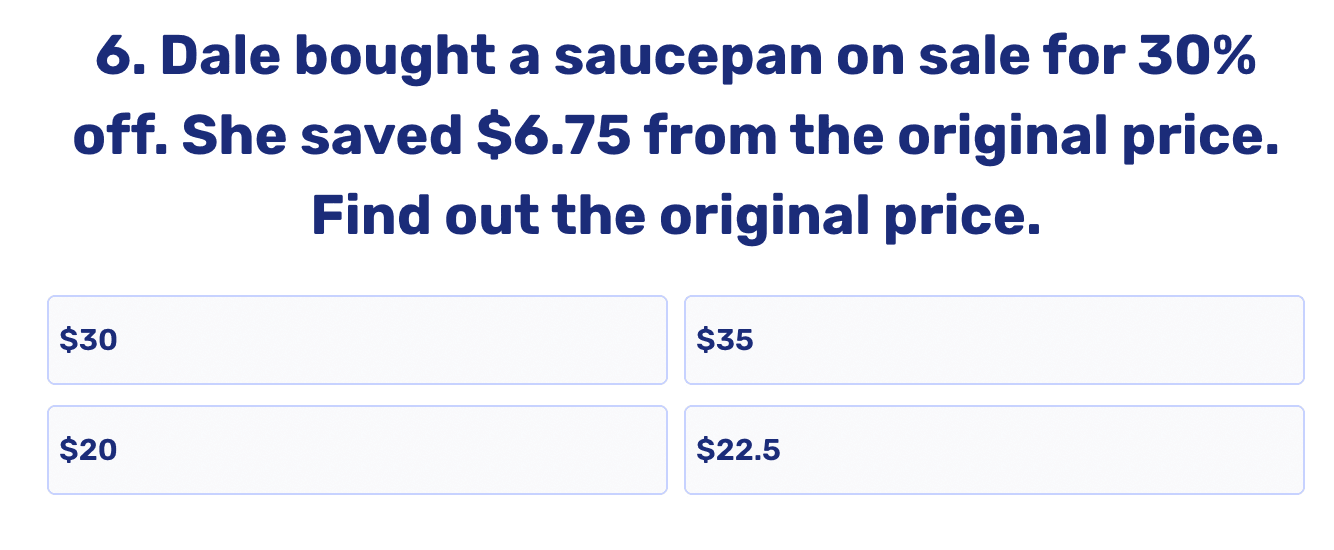Click the word "Find" in the question
The width and height of the screenshot is (1334, 550).
(x=370, y=214)
